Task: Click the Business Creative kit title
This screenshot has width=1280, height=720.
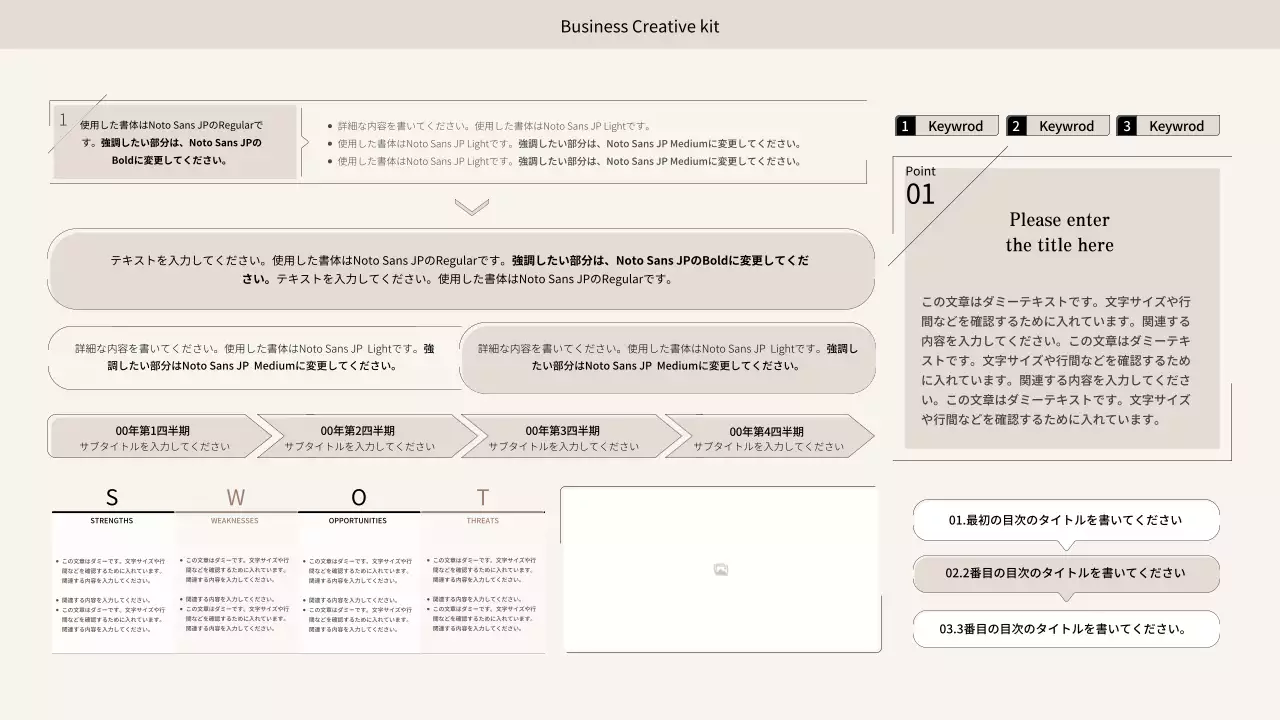Action: click(639, 26)
